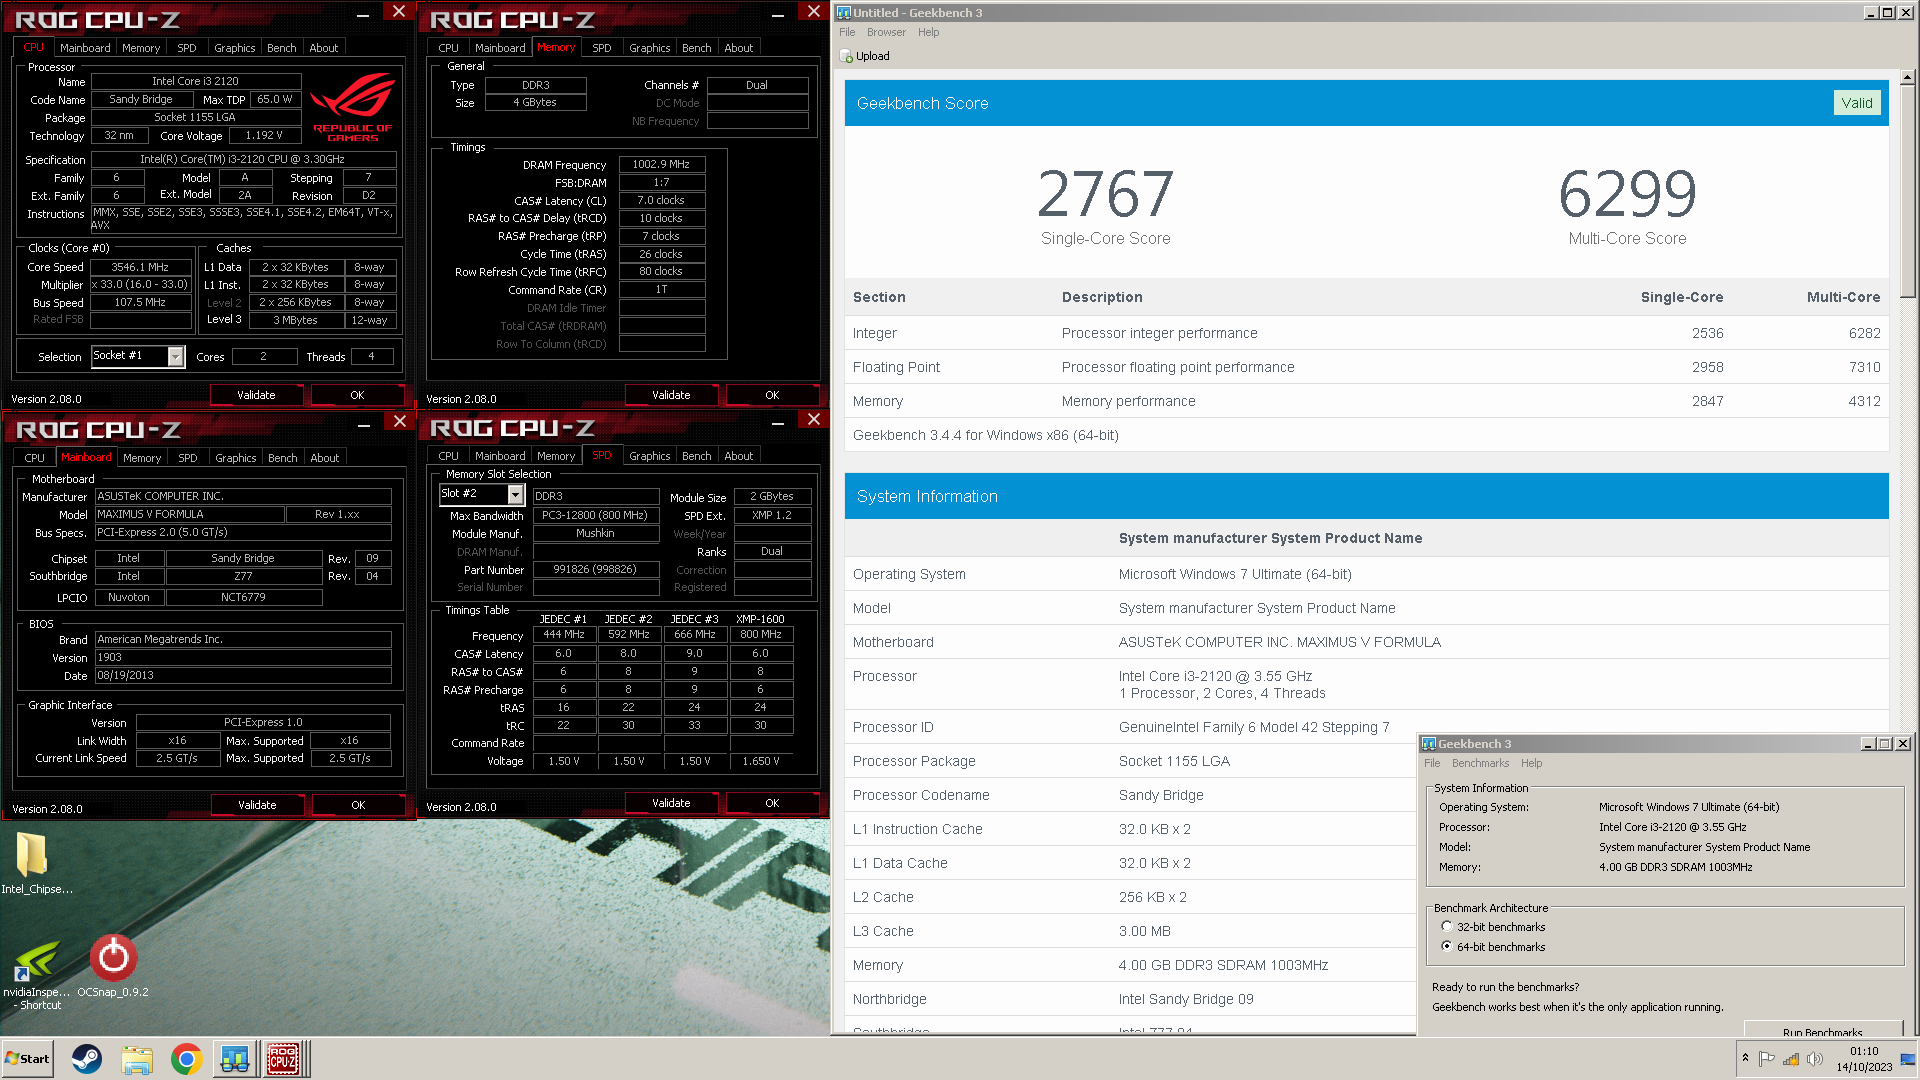
Task: Click the Part Number field 991826
Action: tap(595, 569)
